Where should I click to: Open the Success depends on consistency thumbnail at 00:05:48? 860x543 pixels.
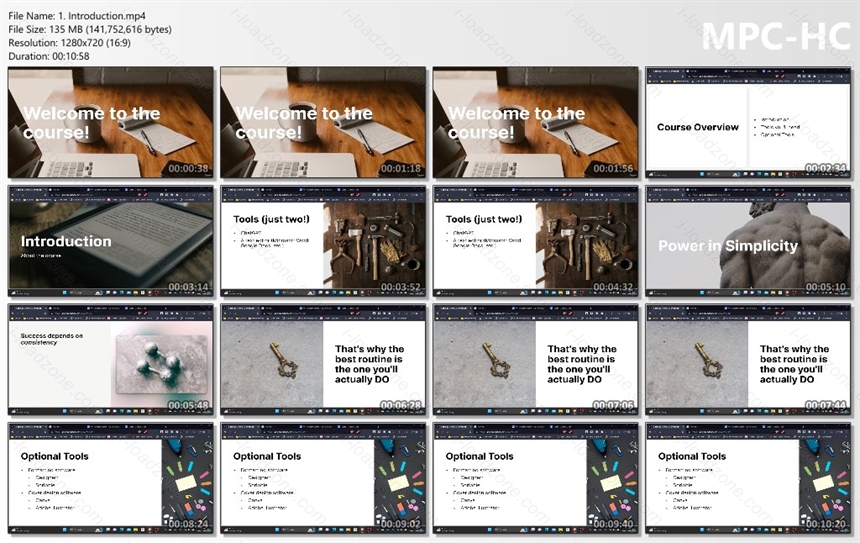[111, 360]
